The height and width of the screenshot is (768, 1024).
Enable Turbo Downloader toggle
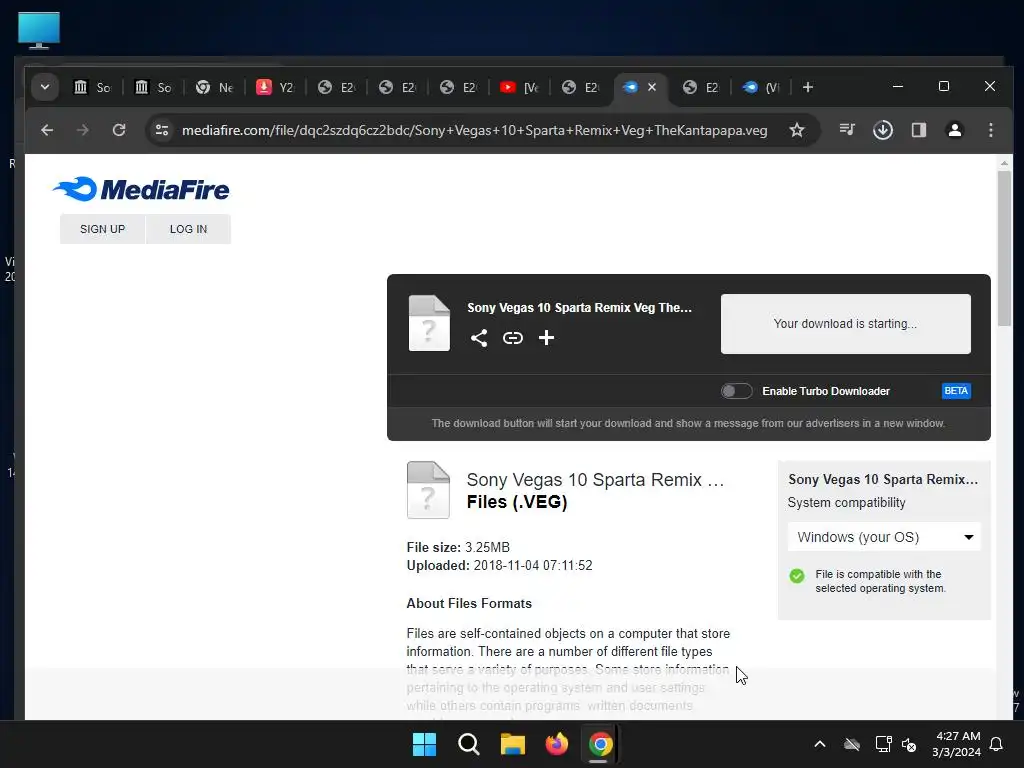click(x=736, y=391)
